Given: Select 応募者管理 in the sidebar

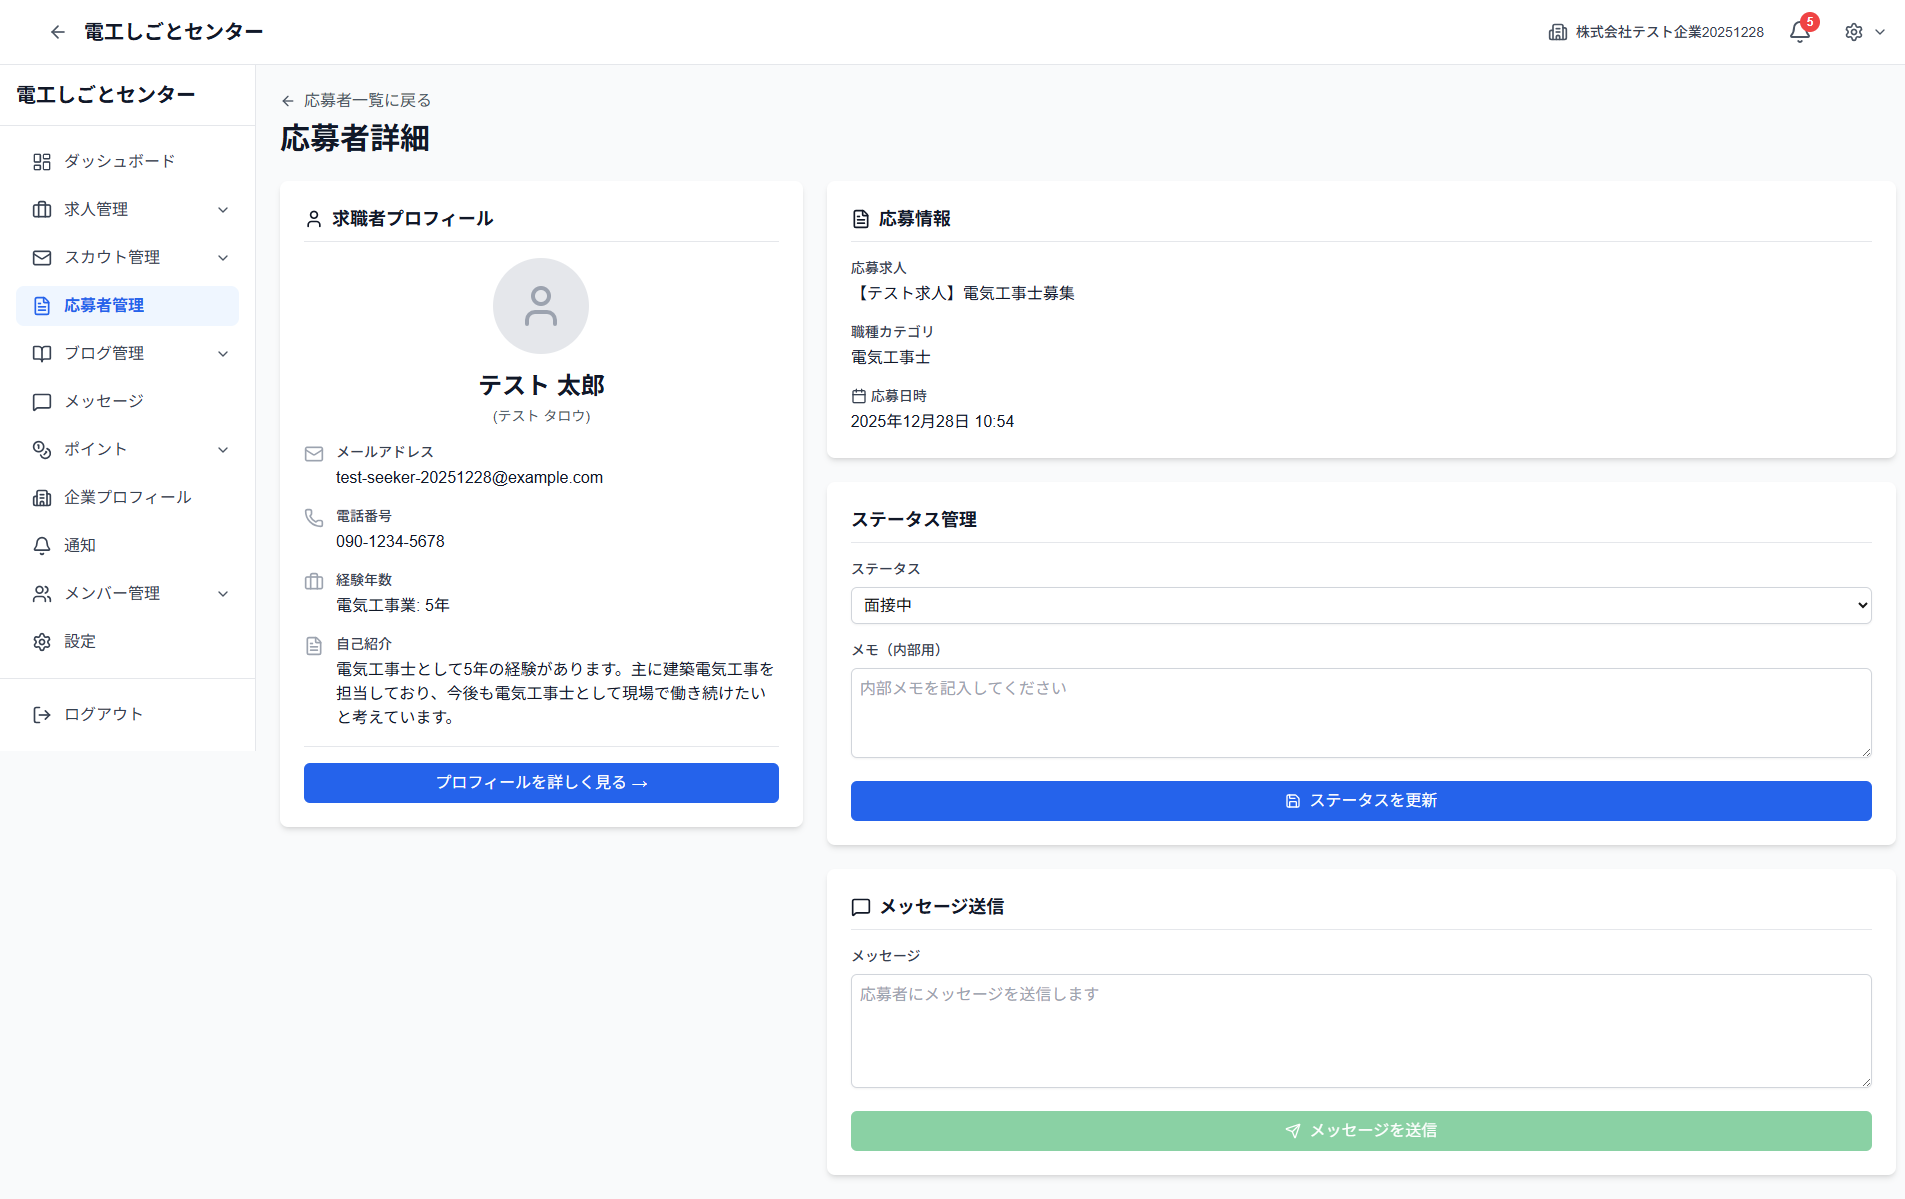Looking at the screenshot, I should (104, 305).
